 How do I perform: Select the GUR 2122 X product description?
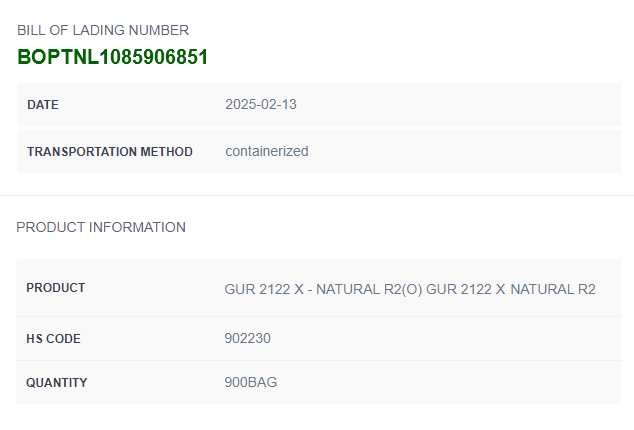click(x=410, y=289)
